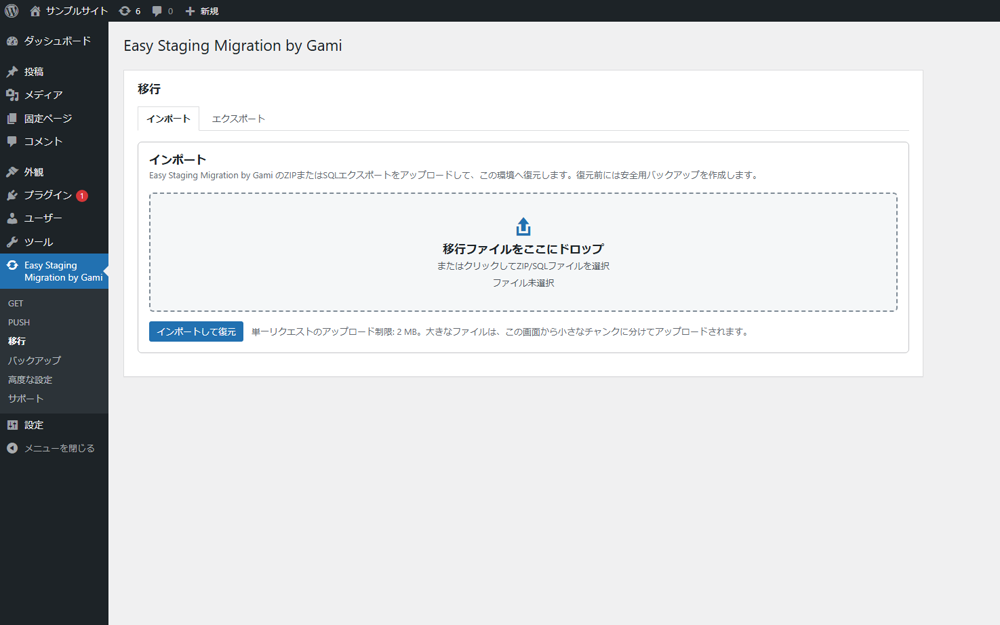Open the updates counter showing 6

[x=129, y=11]
